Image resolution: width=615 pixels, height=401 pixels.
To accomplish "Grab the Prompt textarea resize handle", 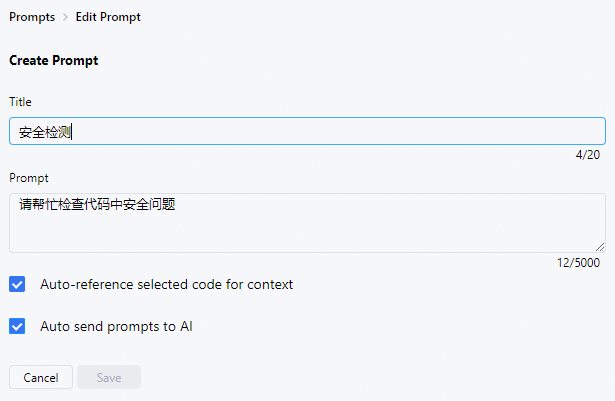I will click(600, 247).
